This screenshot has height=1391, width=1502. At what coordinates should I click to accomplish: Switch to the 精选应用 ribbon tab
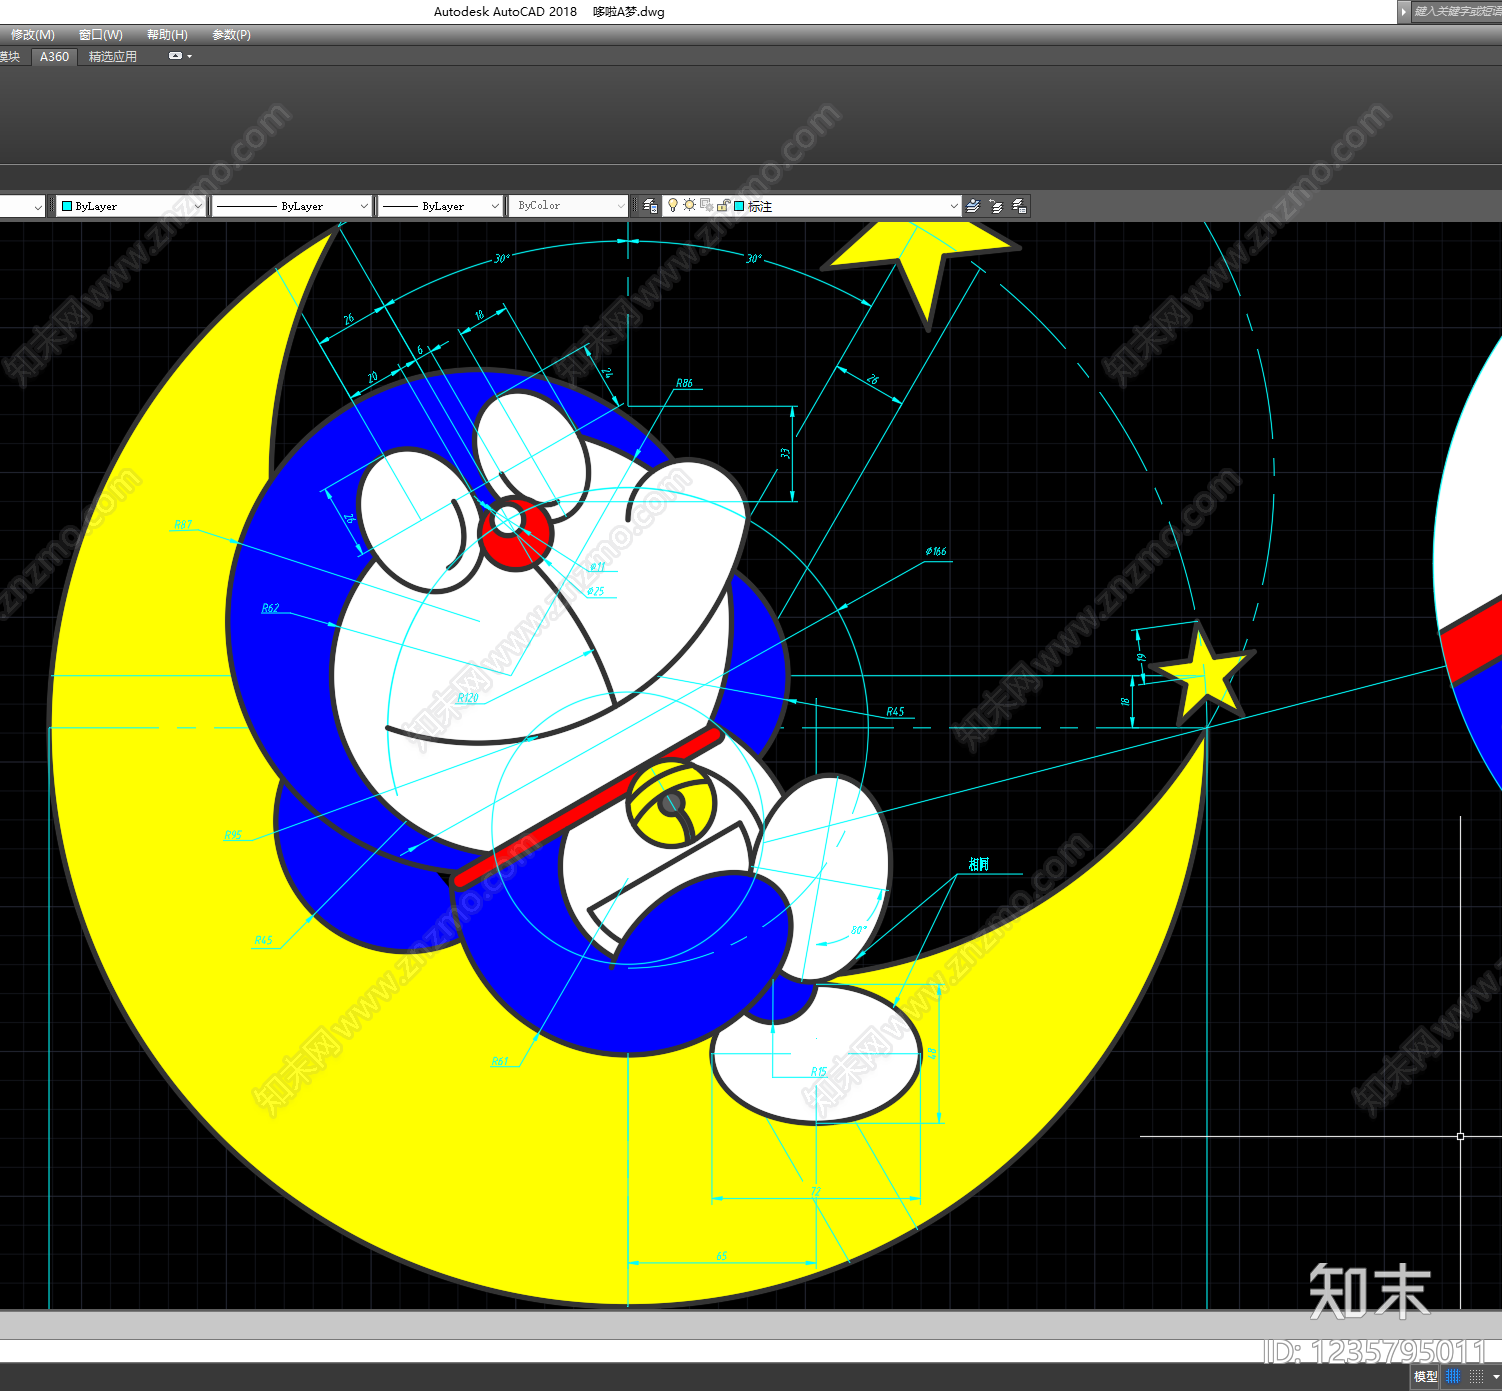(x=113, y=57)
